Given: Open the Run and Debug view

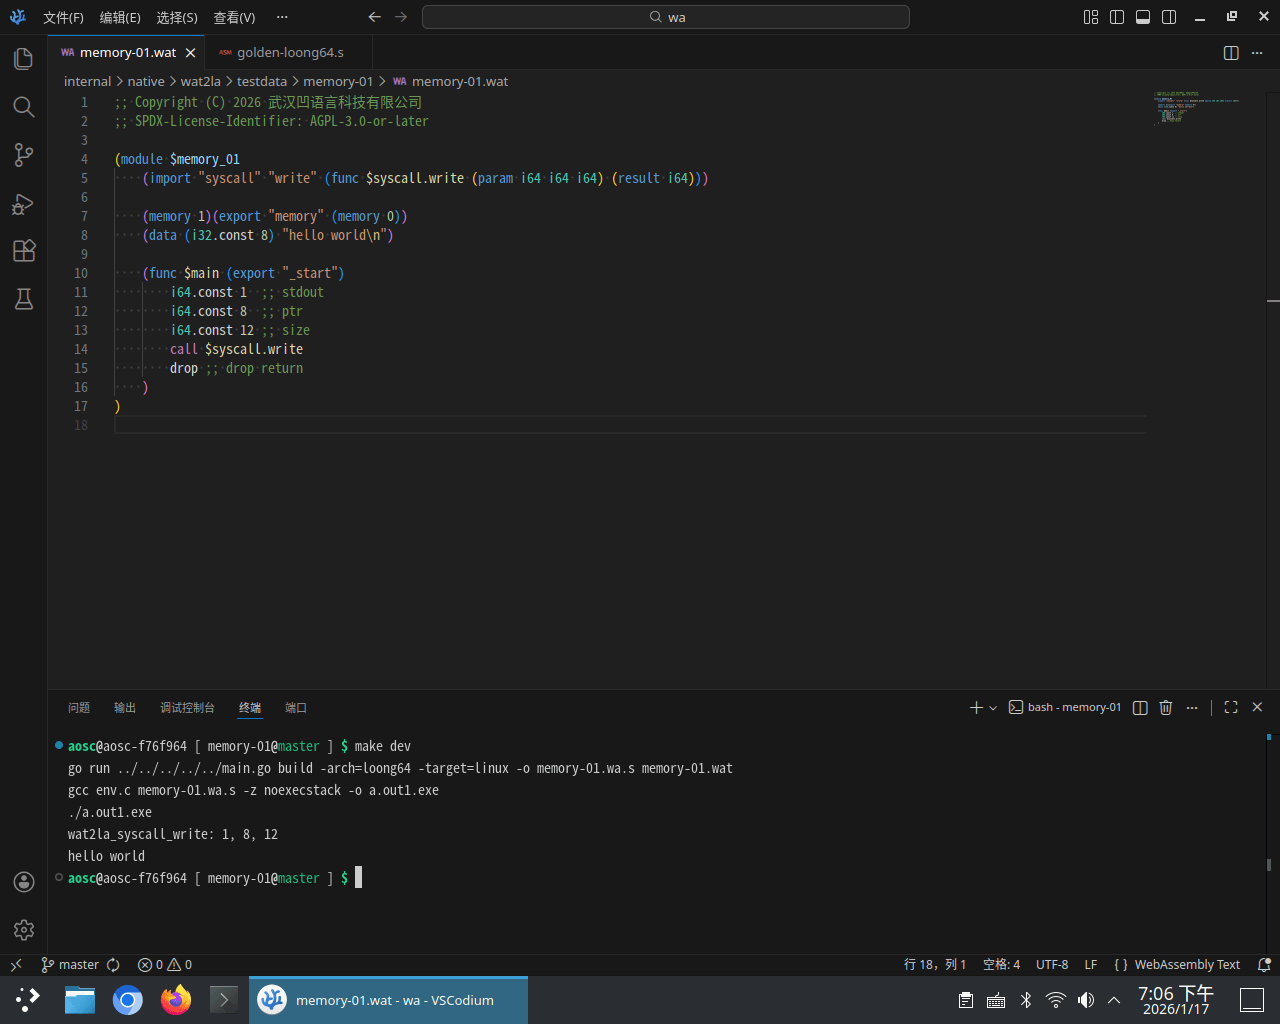Looking at the screenshot, I should tap(24, 204).
